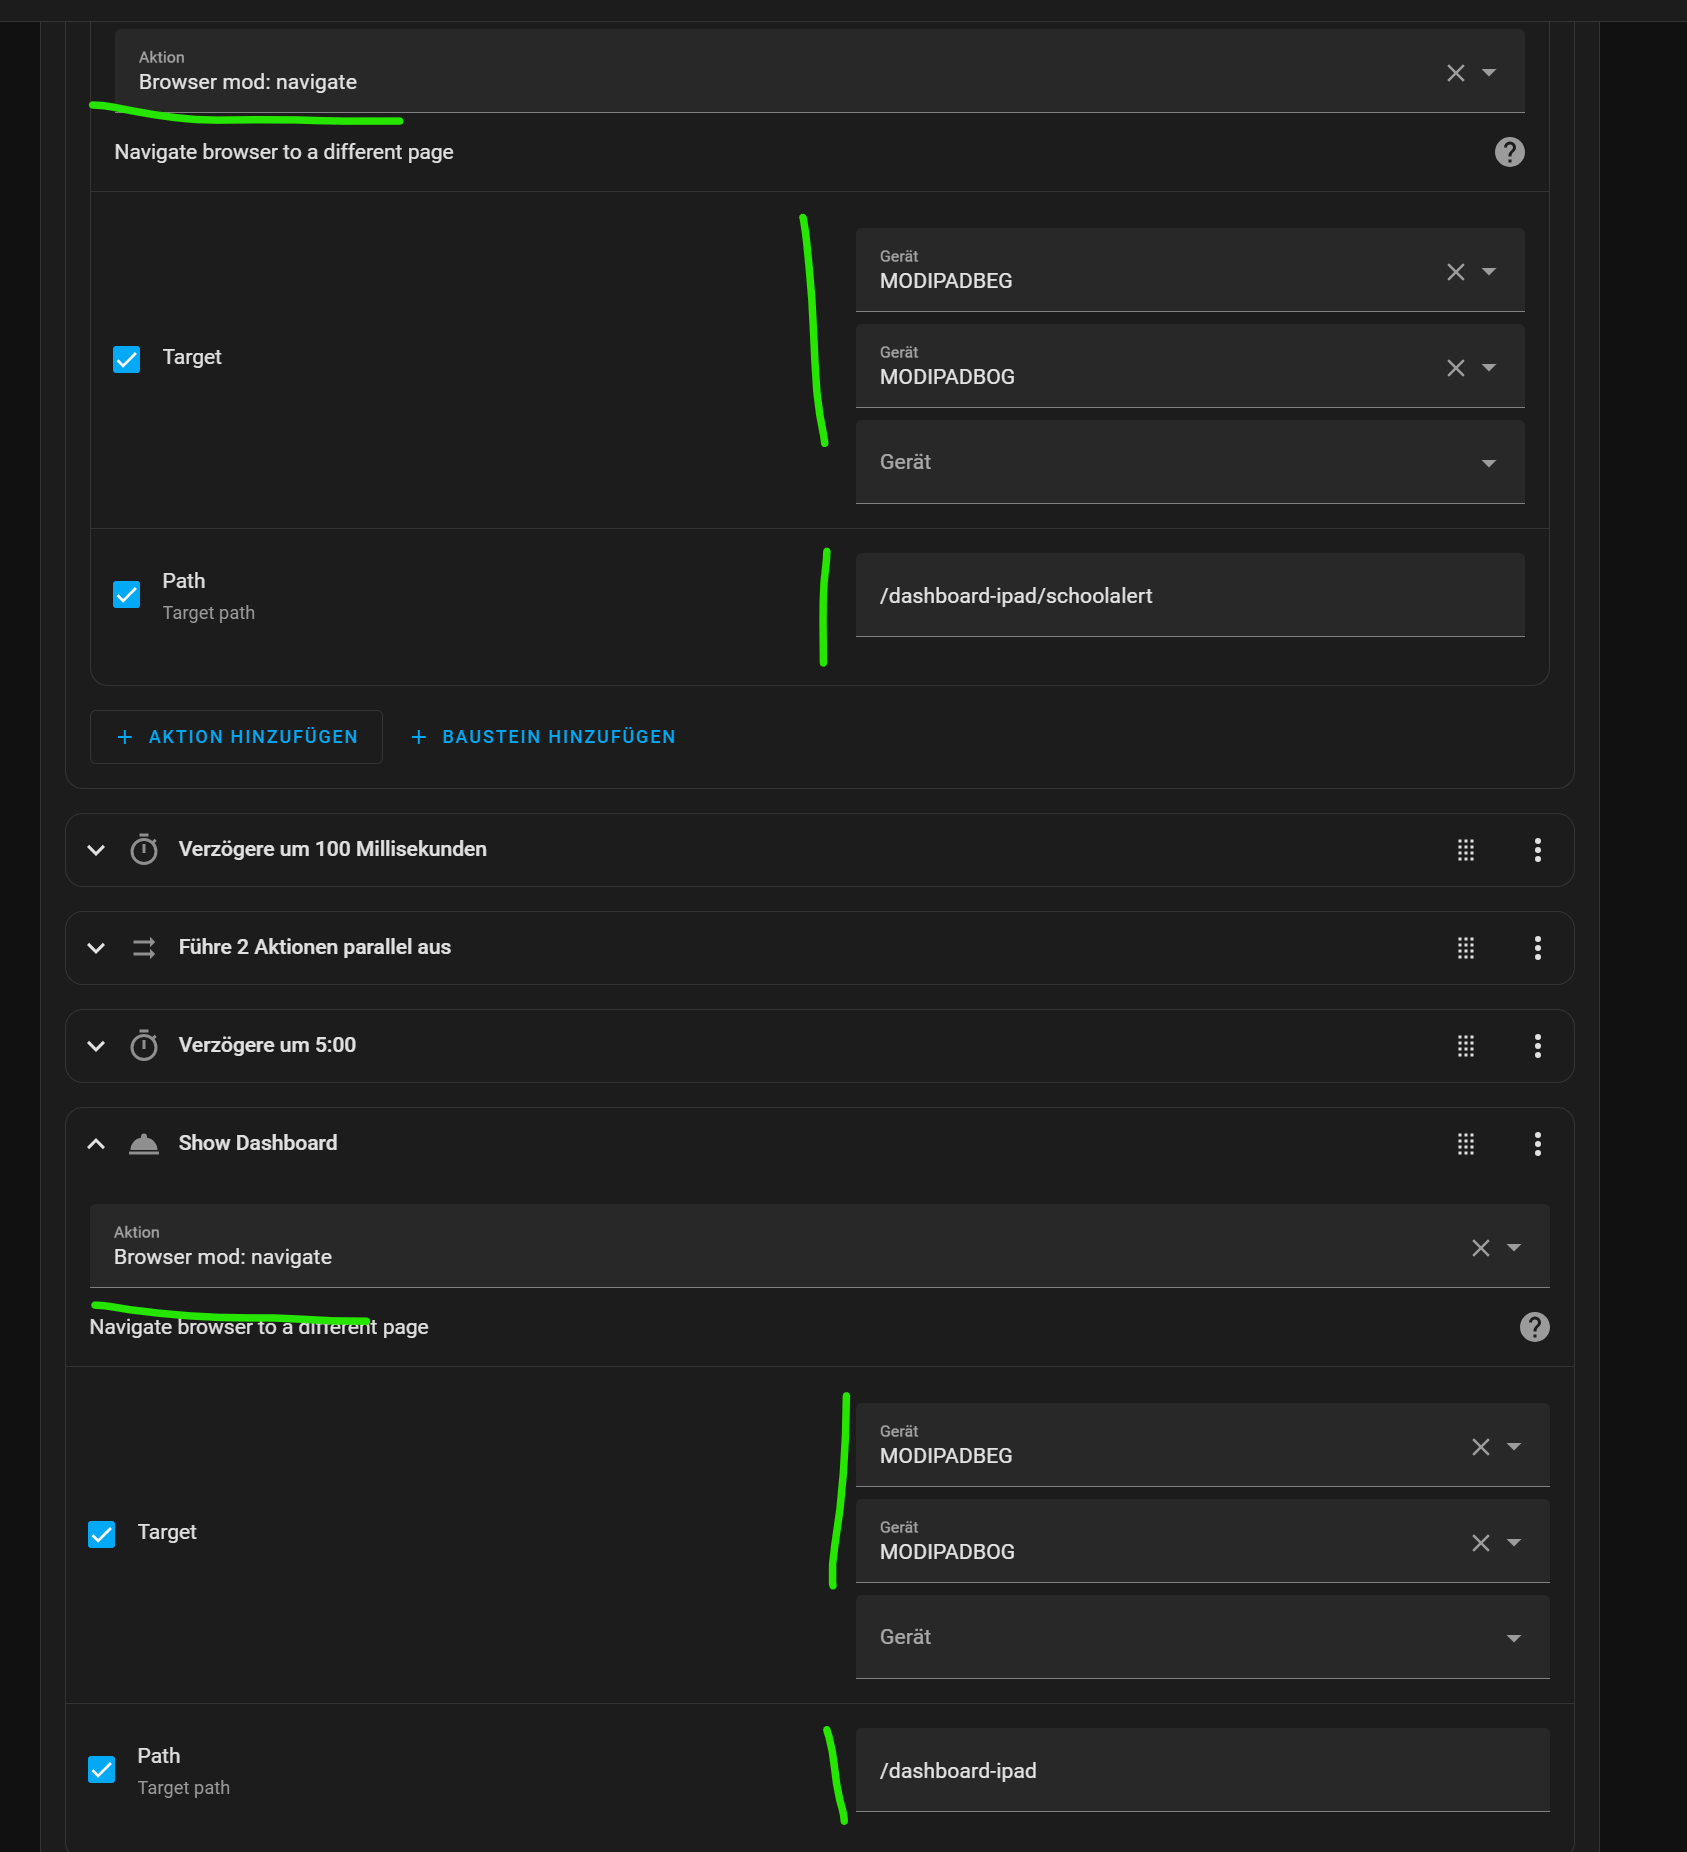Viewport: 1687px width, 1852px height.
Task: Clear the top Browser mod: navigate action
Action: [x=1456, y=73]
